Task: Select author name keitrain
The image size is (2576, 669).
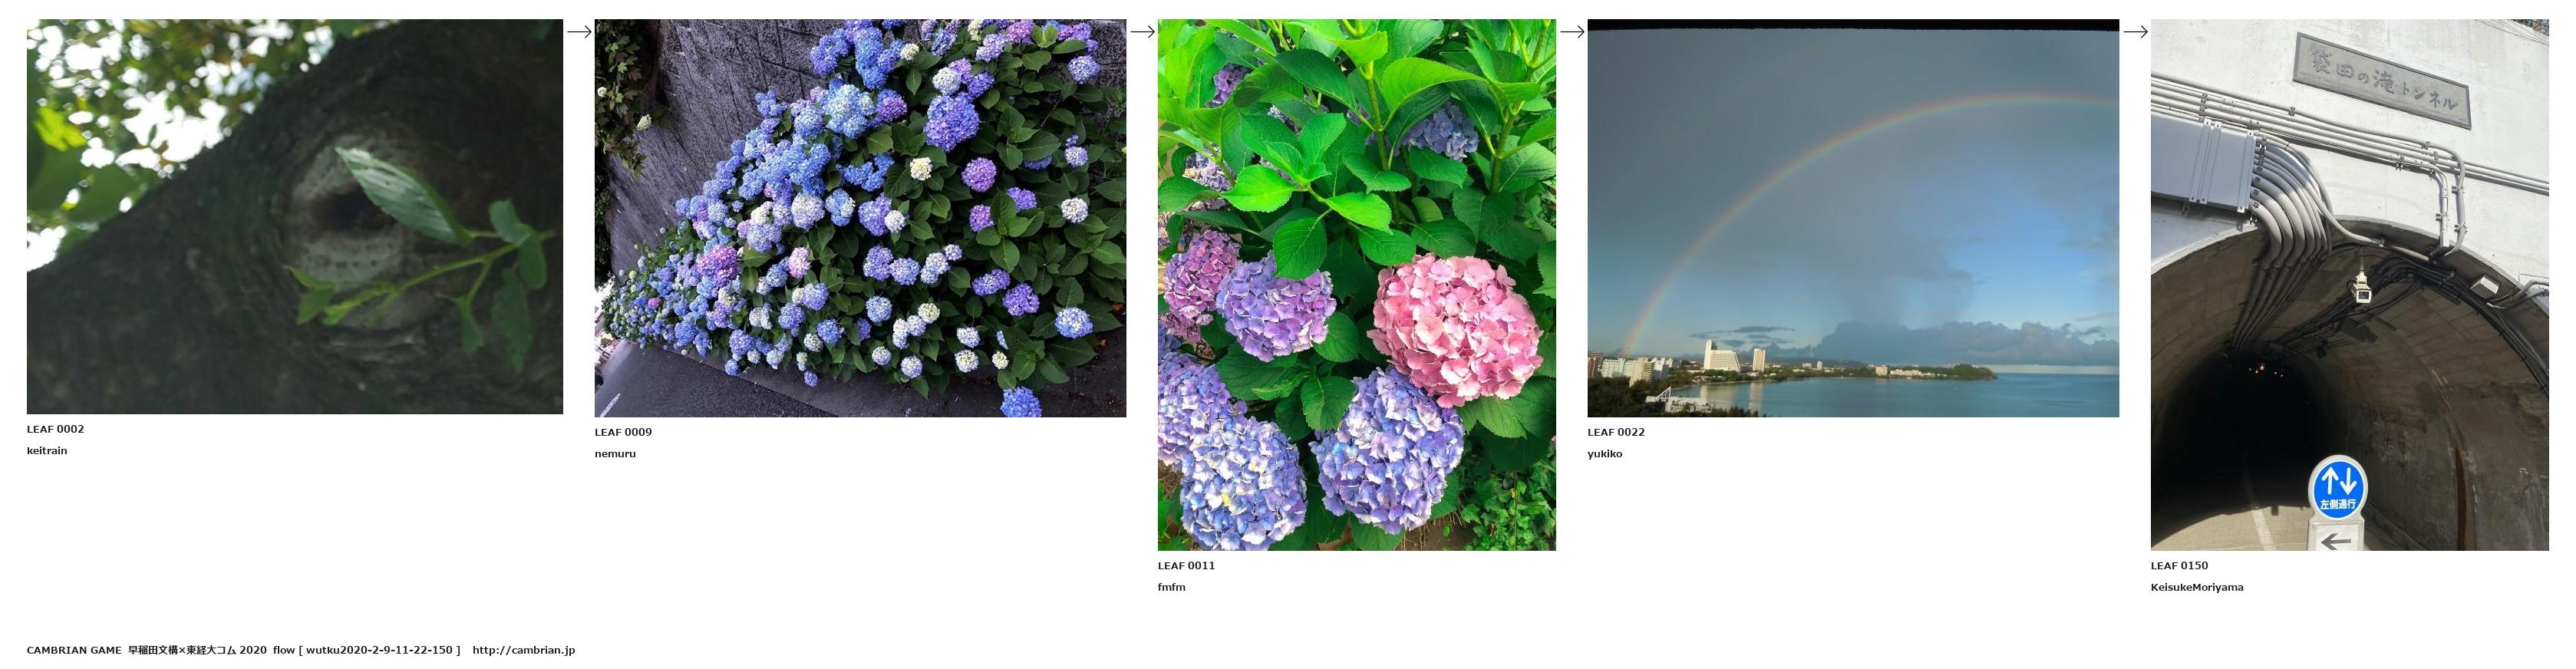Action: pos(47,451)
